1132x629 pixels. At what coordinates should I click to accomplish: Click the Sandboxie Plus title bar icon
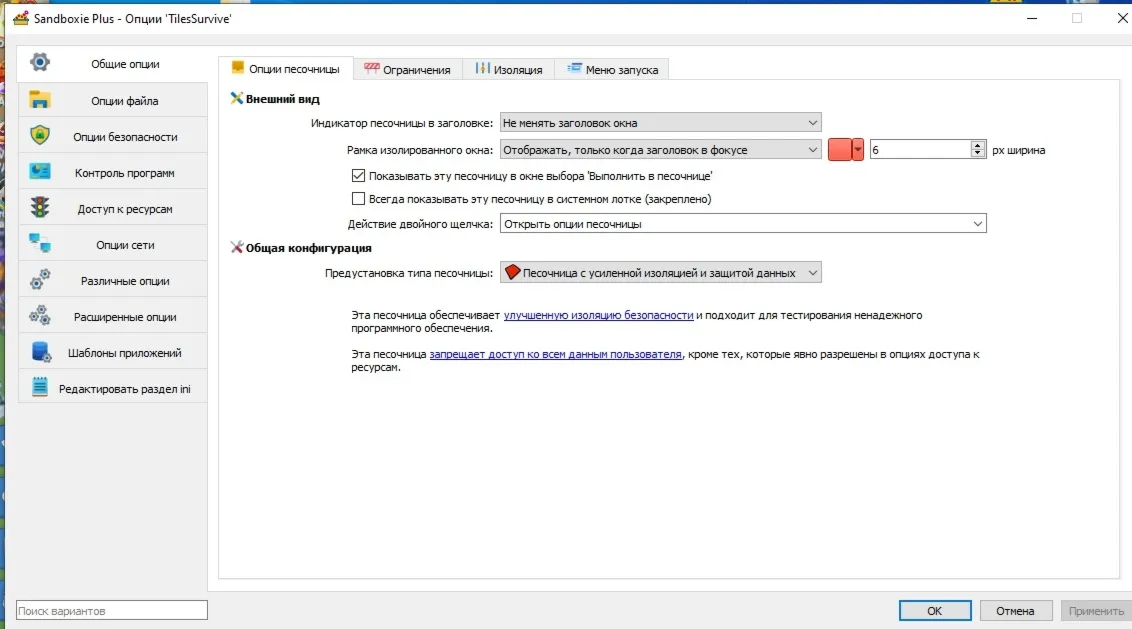(21, 18)
